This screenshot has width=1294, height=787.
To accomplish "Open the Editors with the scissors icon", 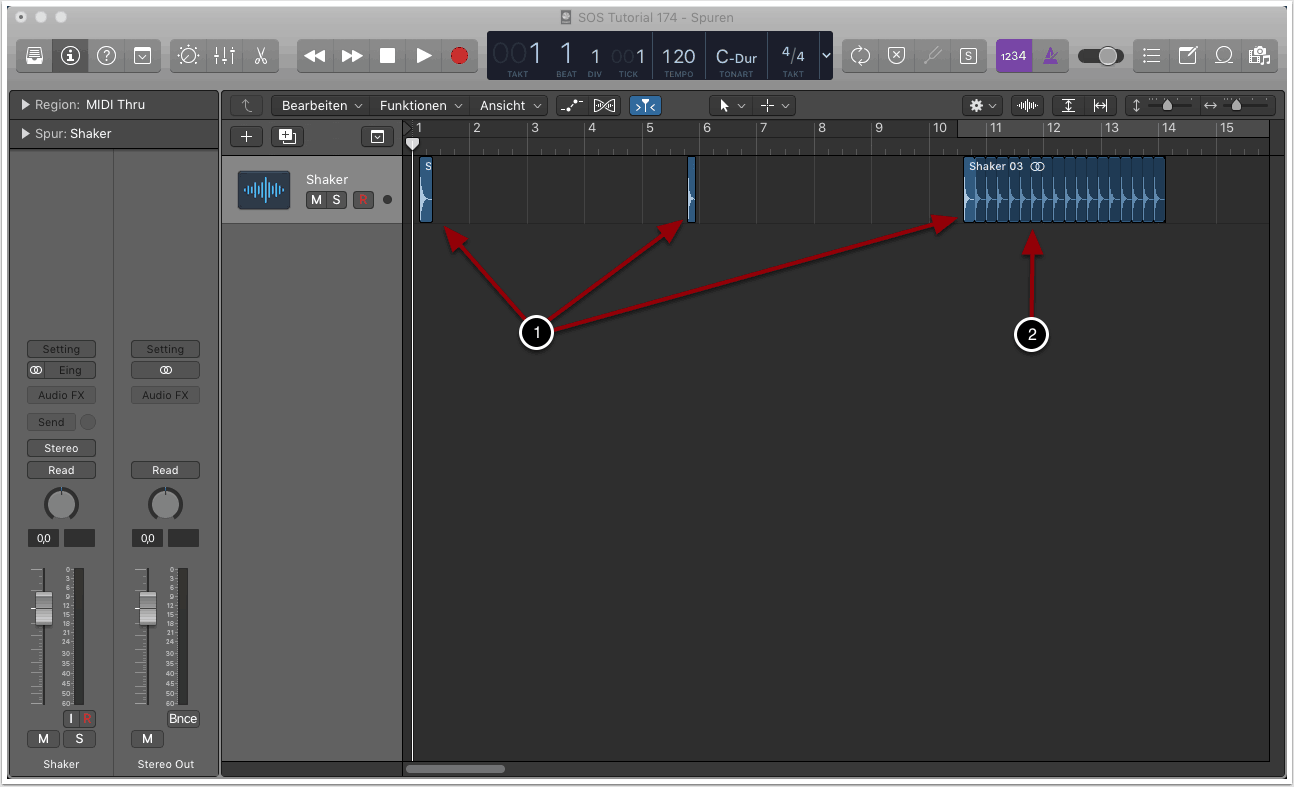I will click(260, 56).
